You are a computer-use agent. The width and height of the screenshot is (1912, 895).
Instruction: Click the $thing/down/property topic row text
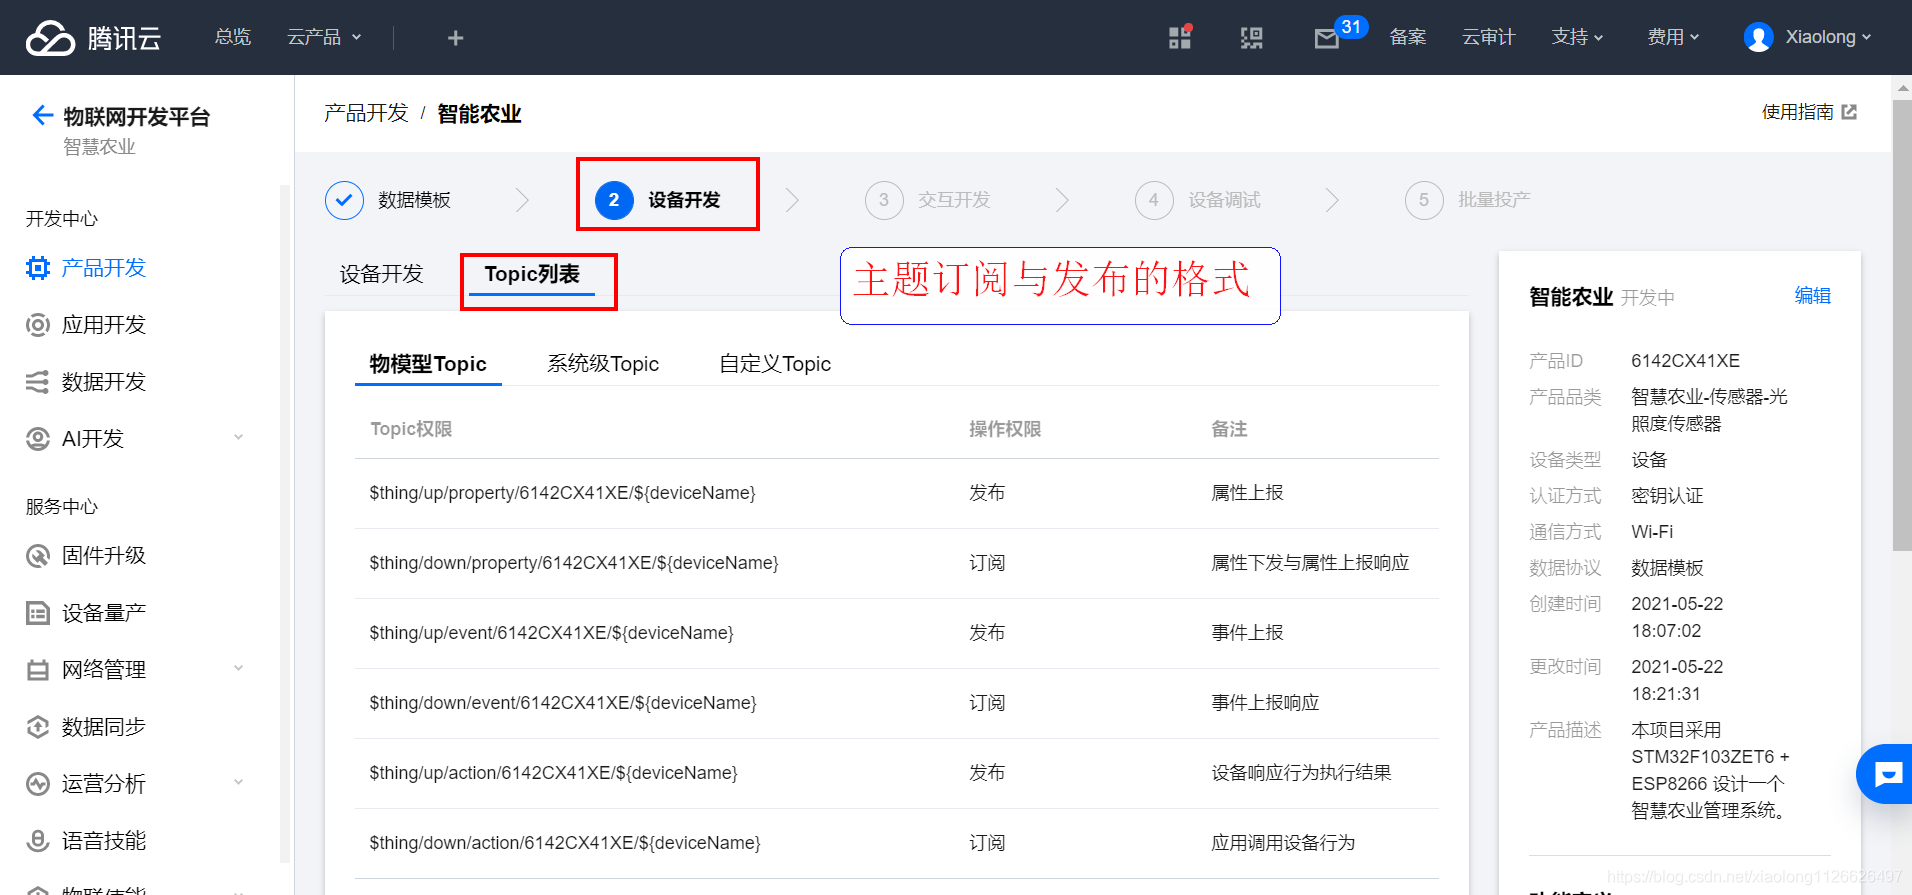coord(574,563)
